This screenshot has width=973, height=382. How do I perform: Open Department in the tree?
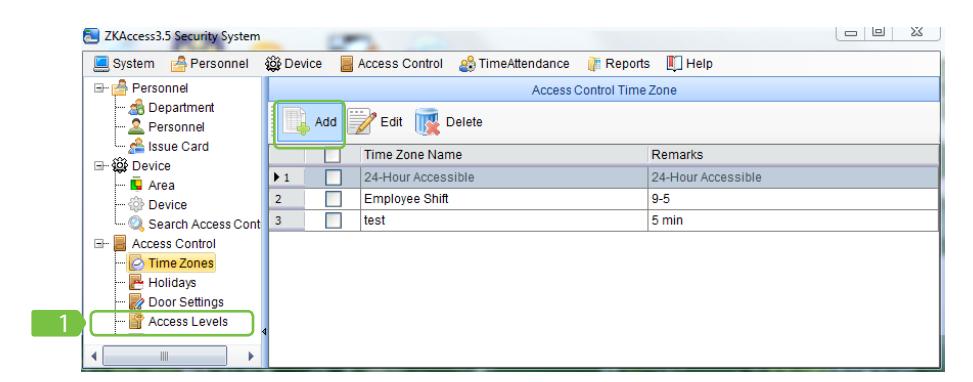181,108
